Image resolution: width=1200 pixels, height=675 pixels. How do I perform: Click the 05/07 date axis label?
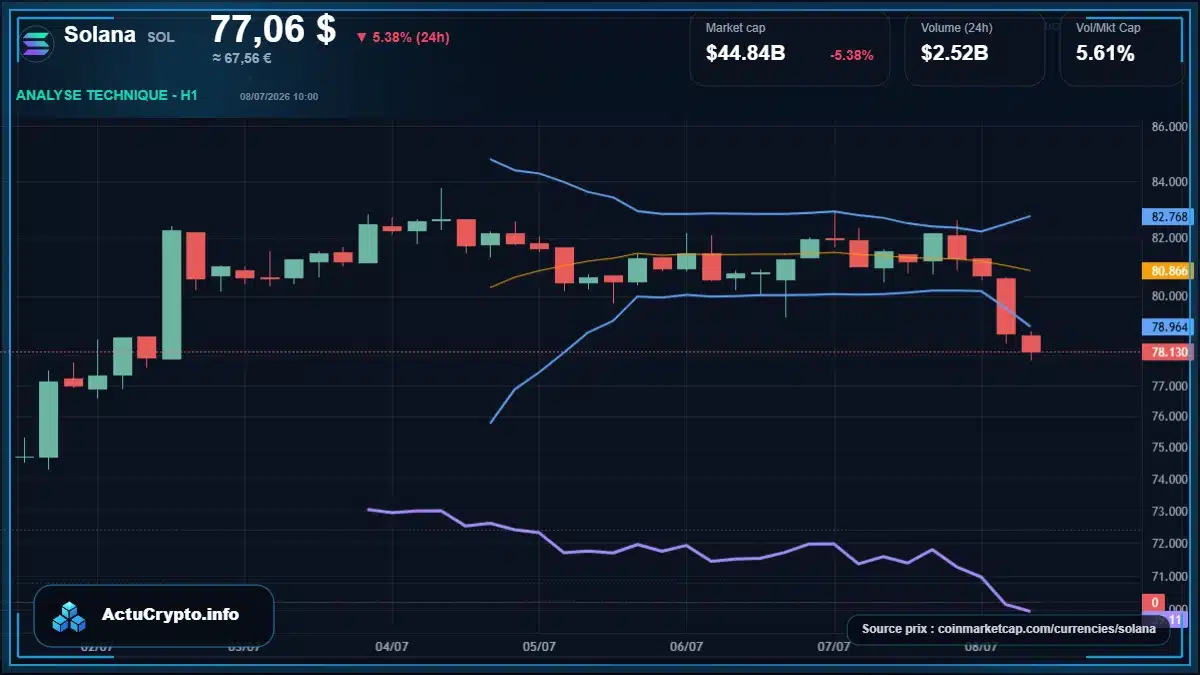539,647
